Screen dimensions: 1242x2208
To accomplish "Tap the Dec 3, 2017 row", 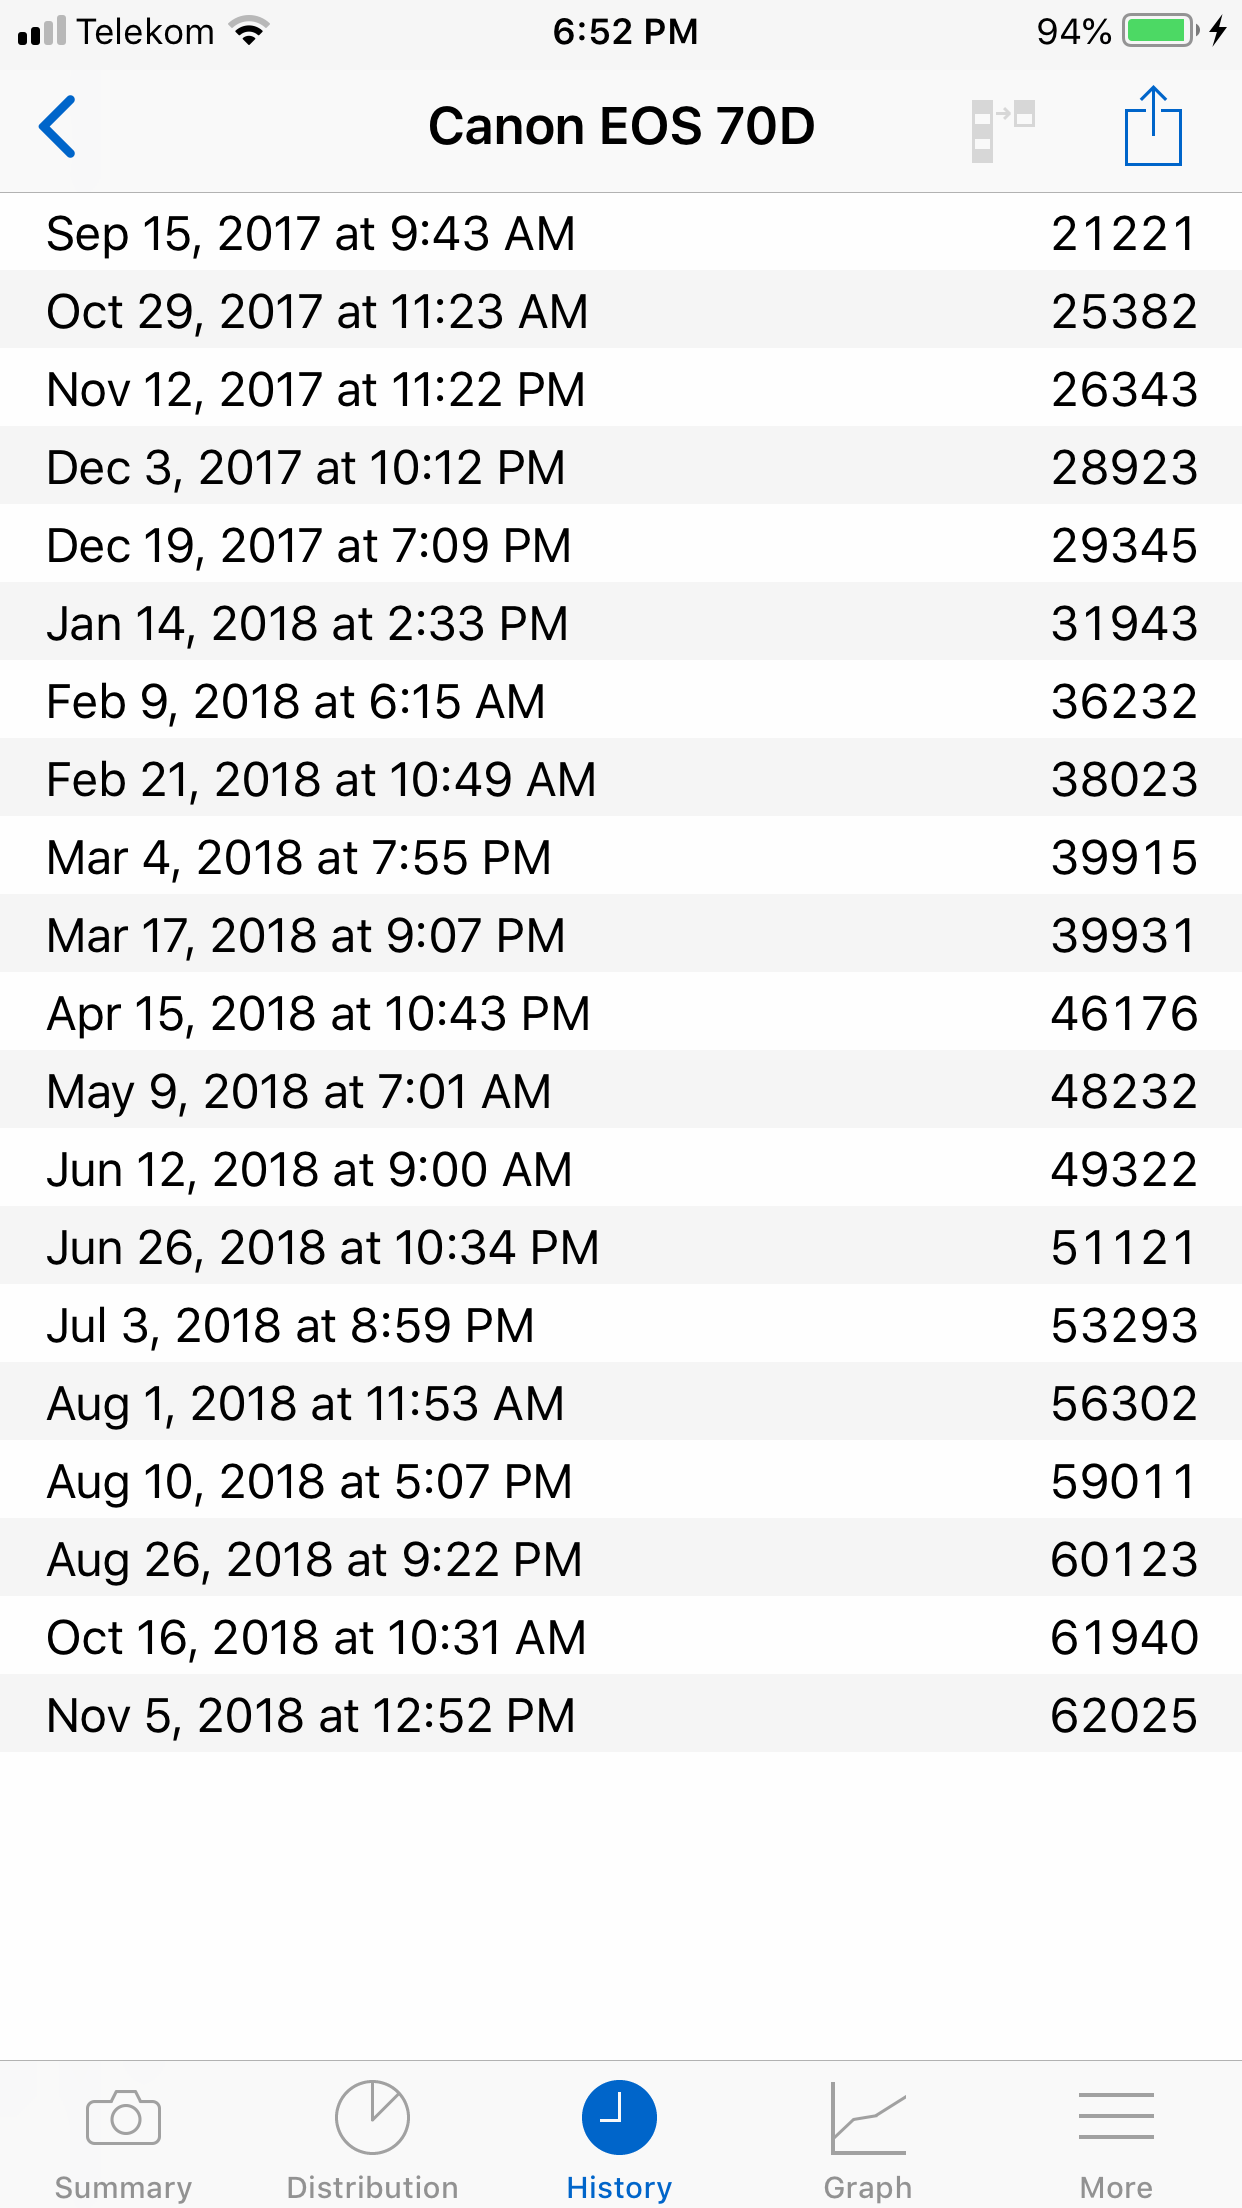I will [620, 467].
